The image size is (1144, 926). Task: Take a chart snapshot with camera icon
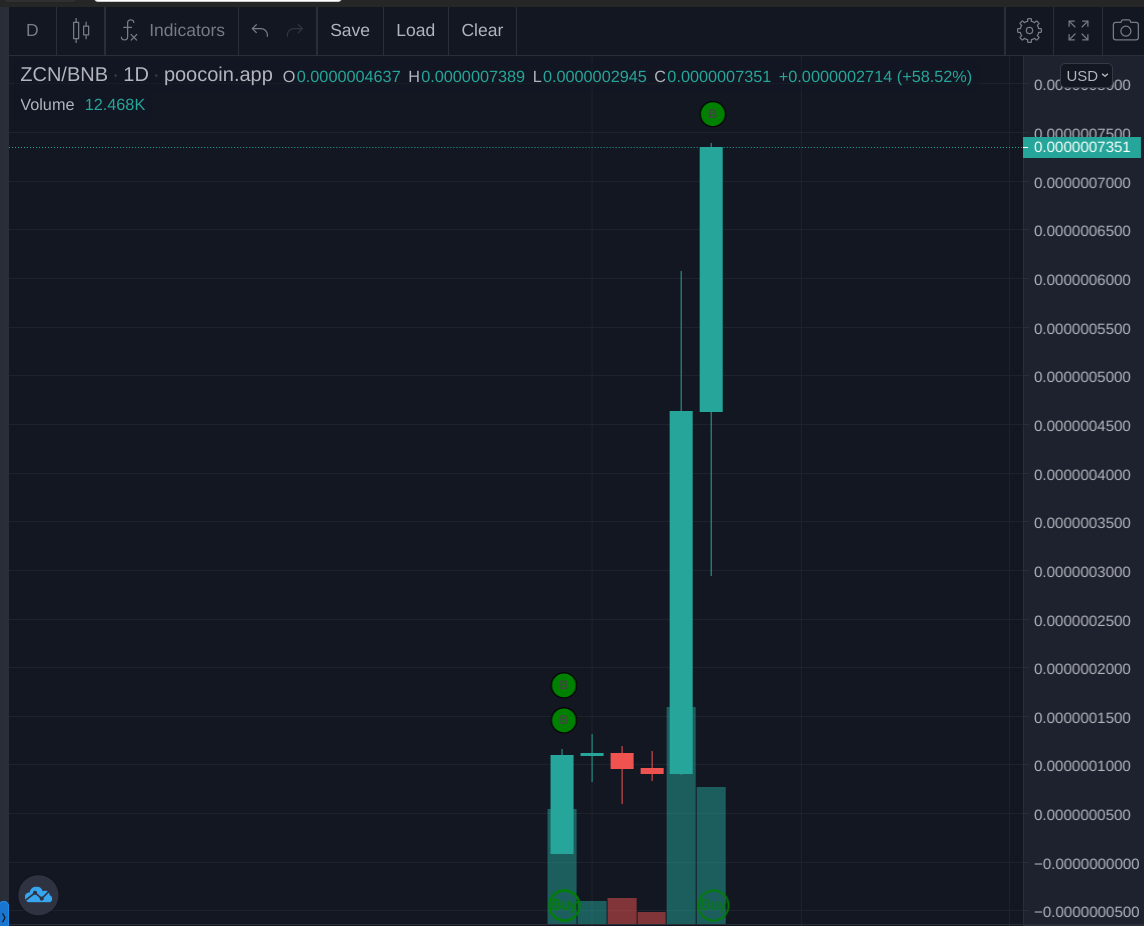(x=1125, y=30)
